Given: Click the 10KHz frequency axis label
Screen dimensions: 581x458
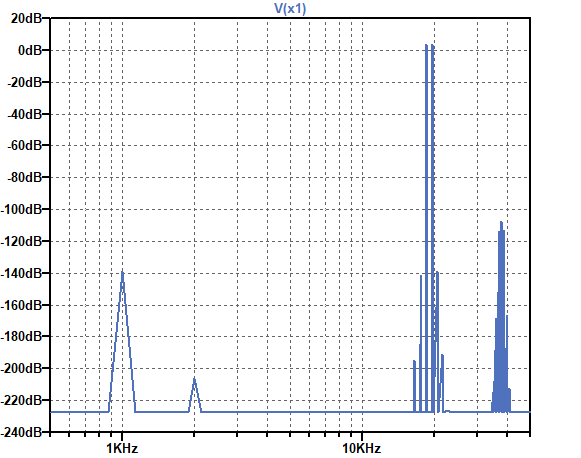Looking at the screenshot, I should (362, 449).
